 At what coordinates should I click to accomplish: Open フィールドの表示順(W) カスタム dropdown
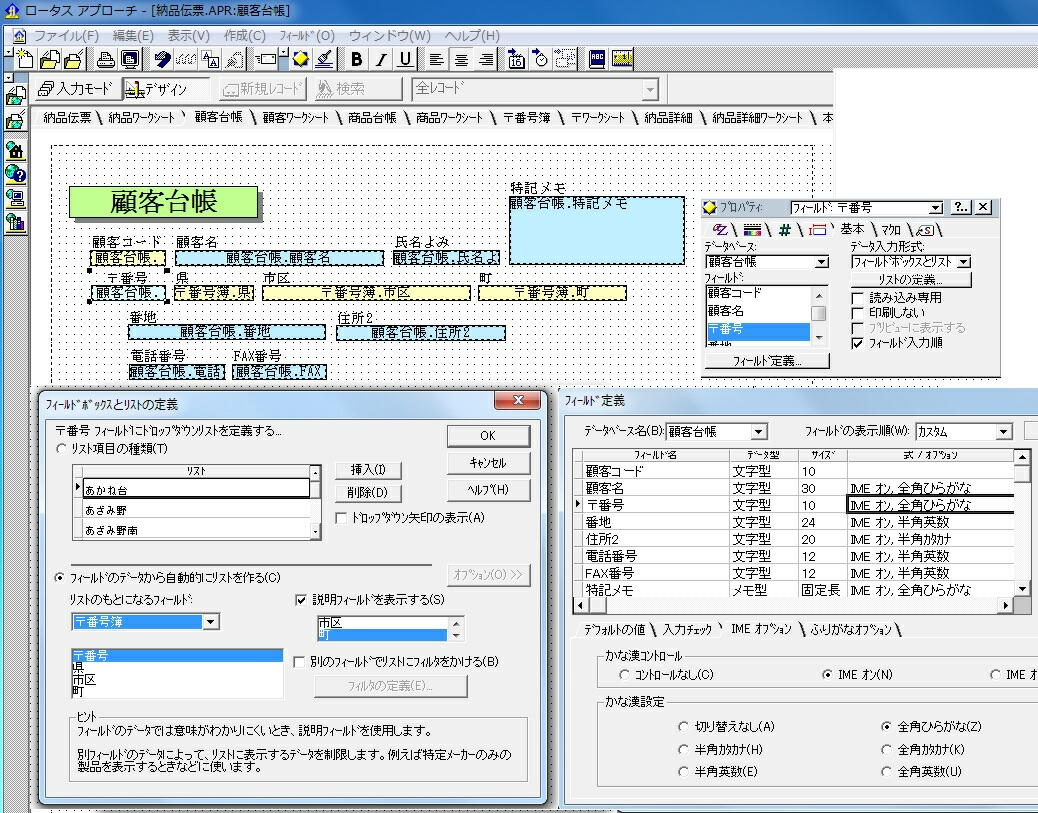point(1004,432)
